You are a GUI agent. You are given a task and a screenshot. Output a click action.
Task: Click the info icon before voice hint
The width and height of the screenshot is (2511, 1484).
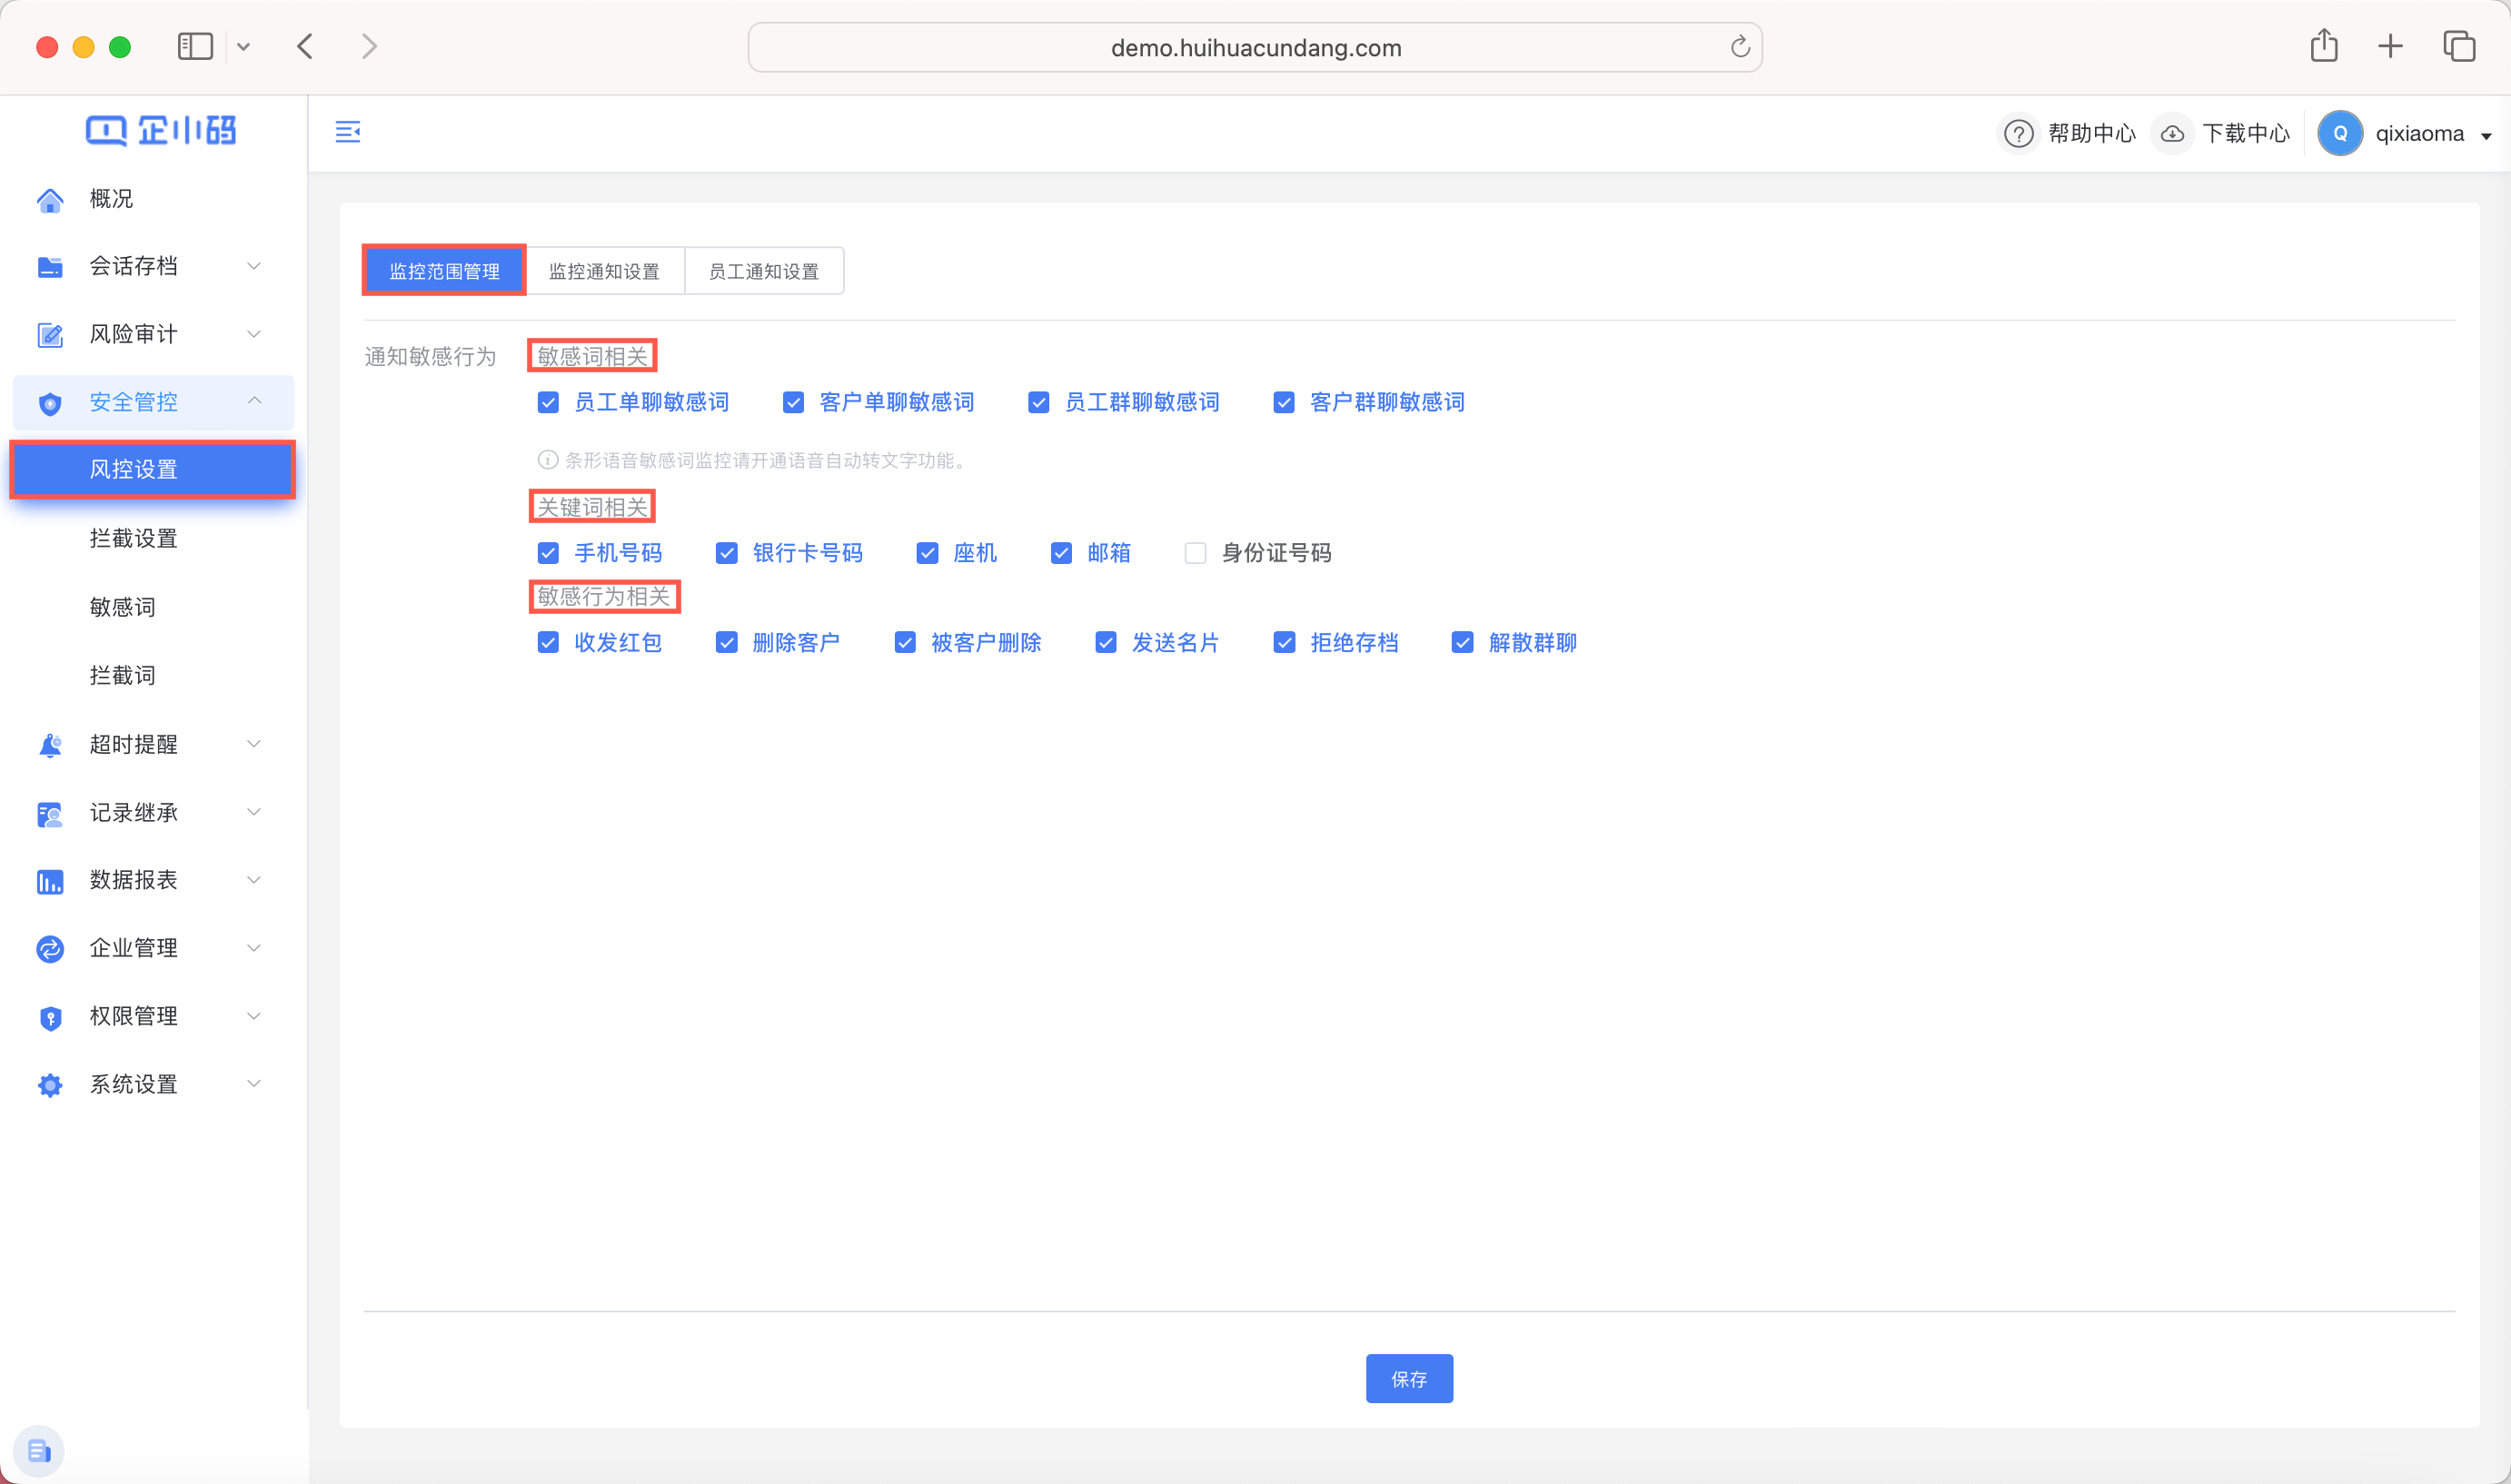[547, 460]
